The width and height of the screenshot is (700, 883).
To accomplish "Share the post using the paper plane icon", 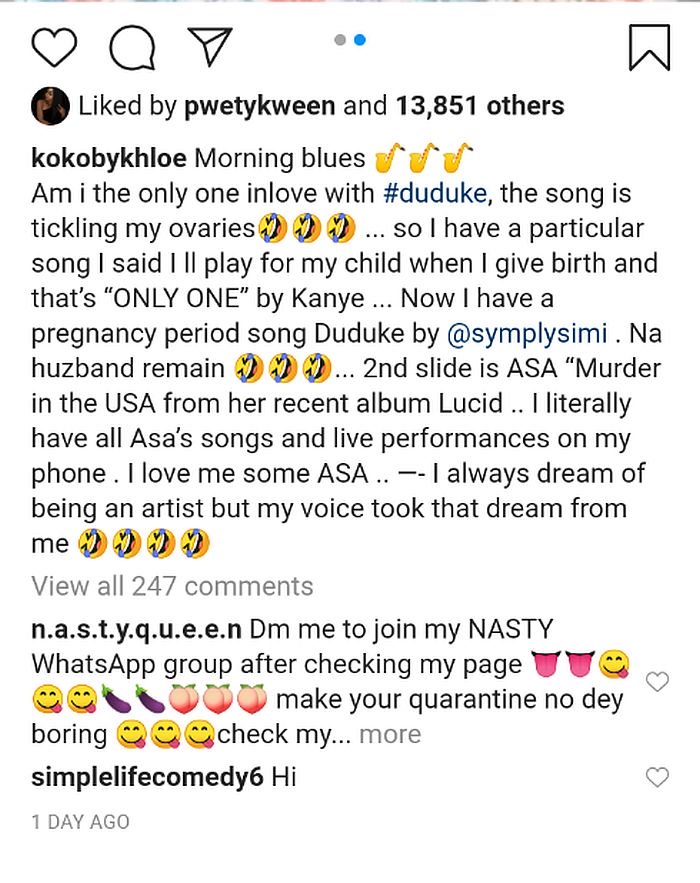I will click(210, 46).
